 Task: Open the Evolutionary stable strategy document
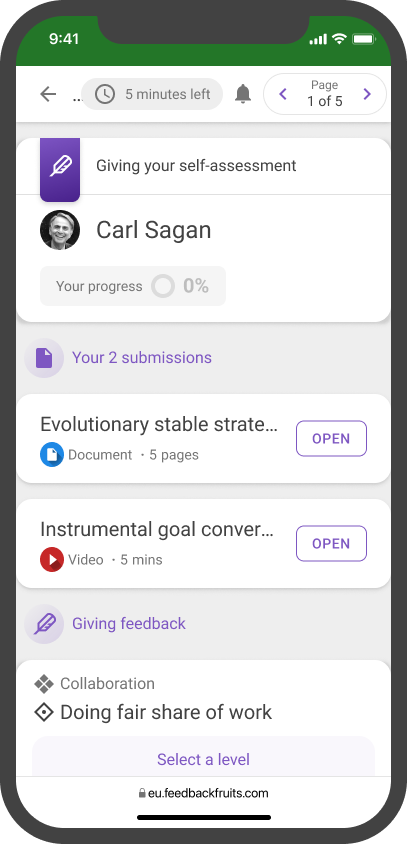[x=331, y=439]
